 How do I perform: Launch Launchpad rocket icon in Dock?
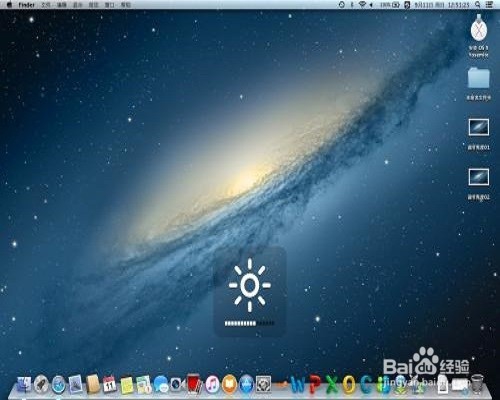click(x=41, y=384)
